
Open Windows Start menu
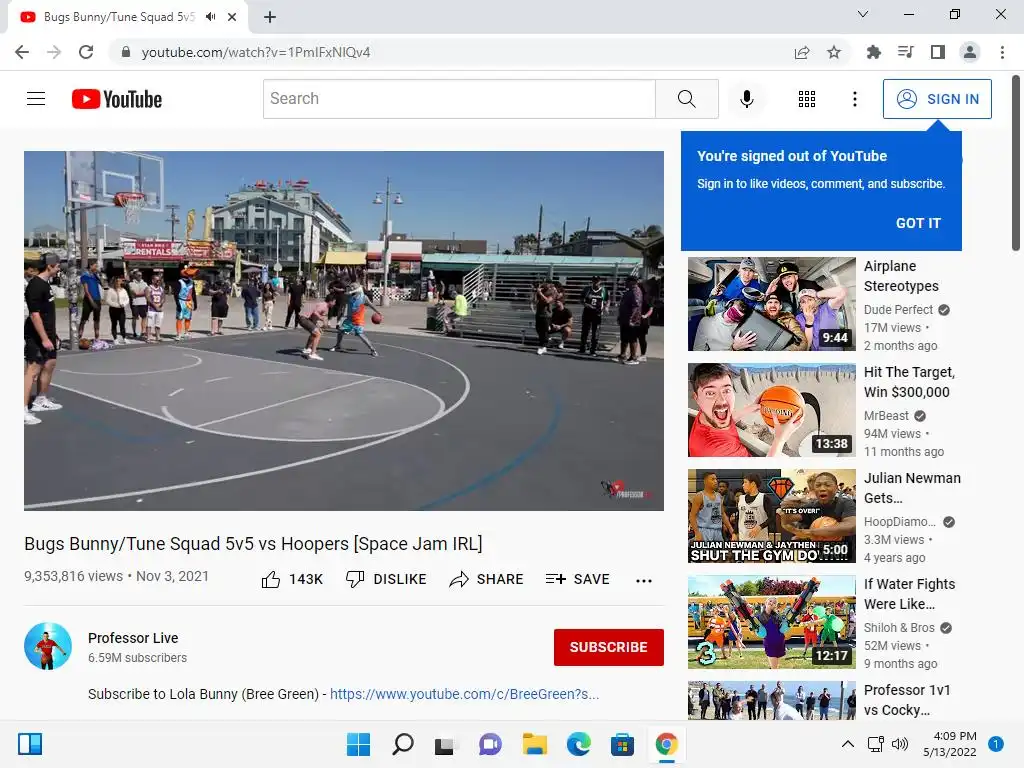tap(358, 744)
